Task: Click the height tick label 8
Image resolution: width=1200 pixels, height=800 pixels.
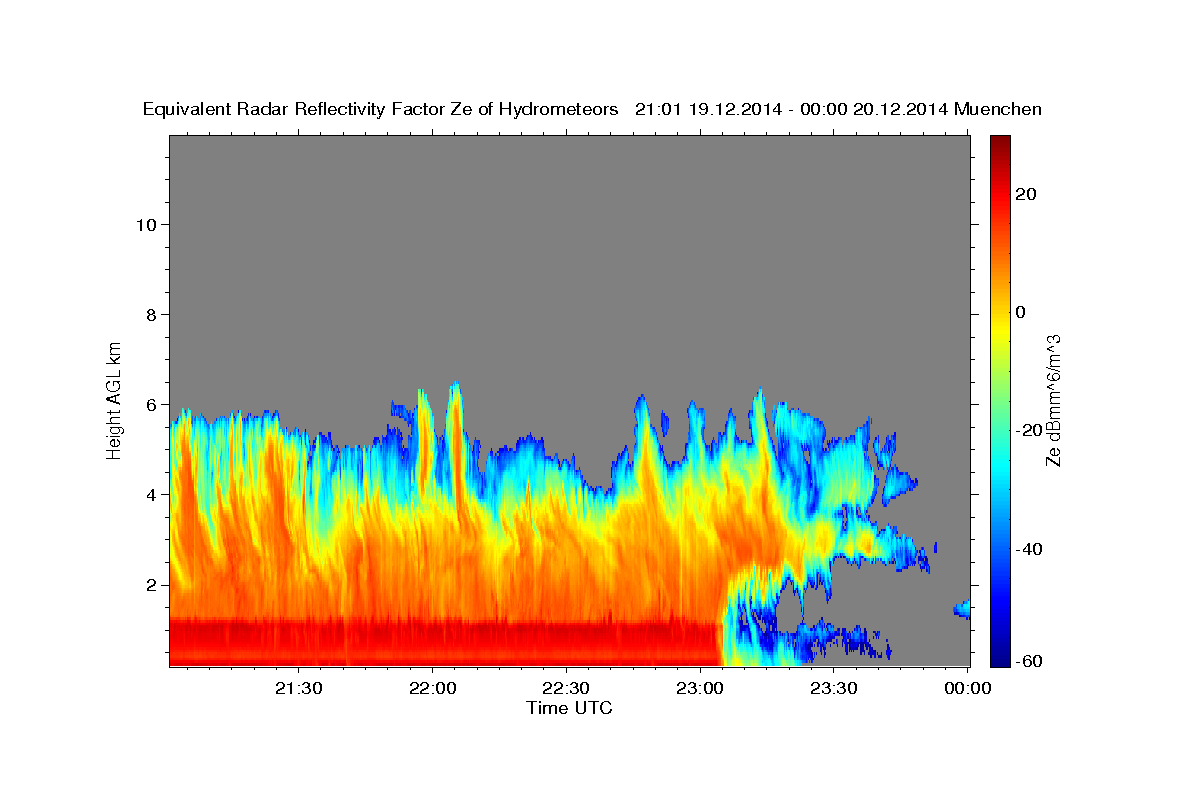Action: coord(153,314)
